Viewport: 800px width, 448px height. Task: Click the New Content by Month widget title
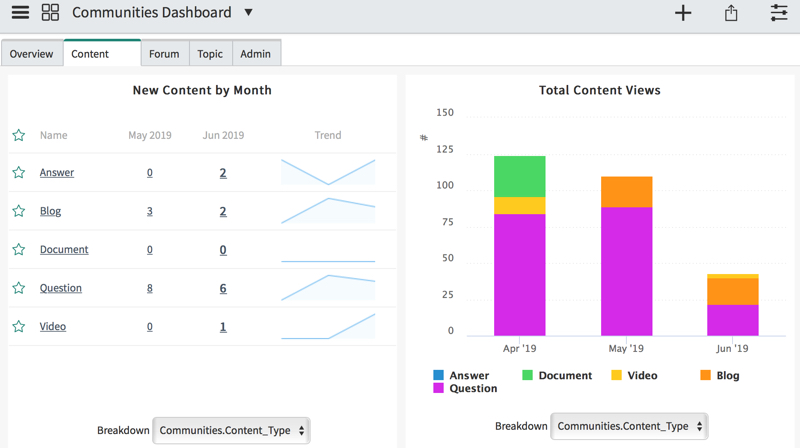[202, 90]
